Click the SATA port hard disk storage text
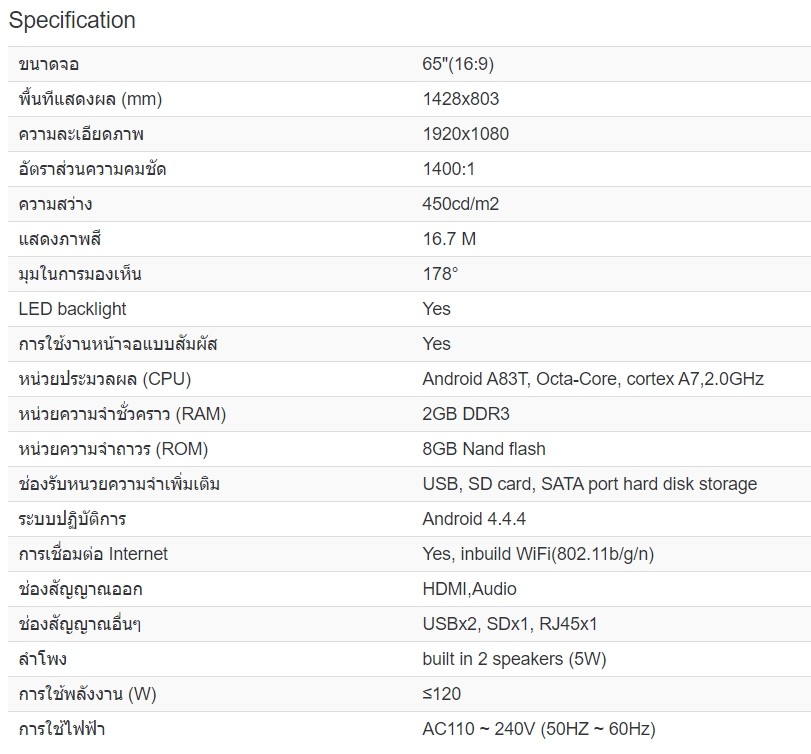811x754 pixels. point(649,484)
